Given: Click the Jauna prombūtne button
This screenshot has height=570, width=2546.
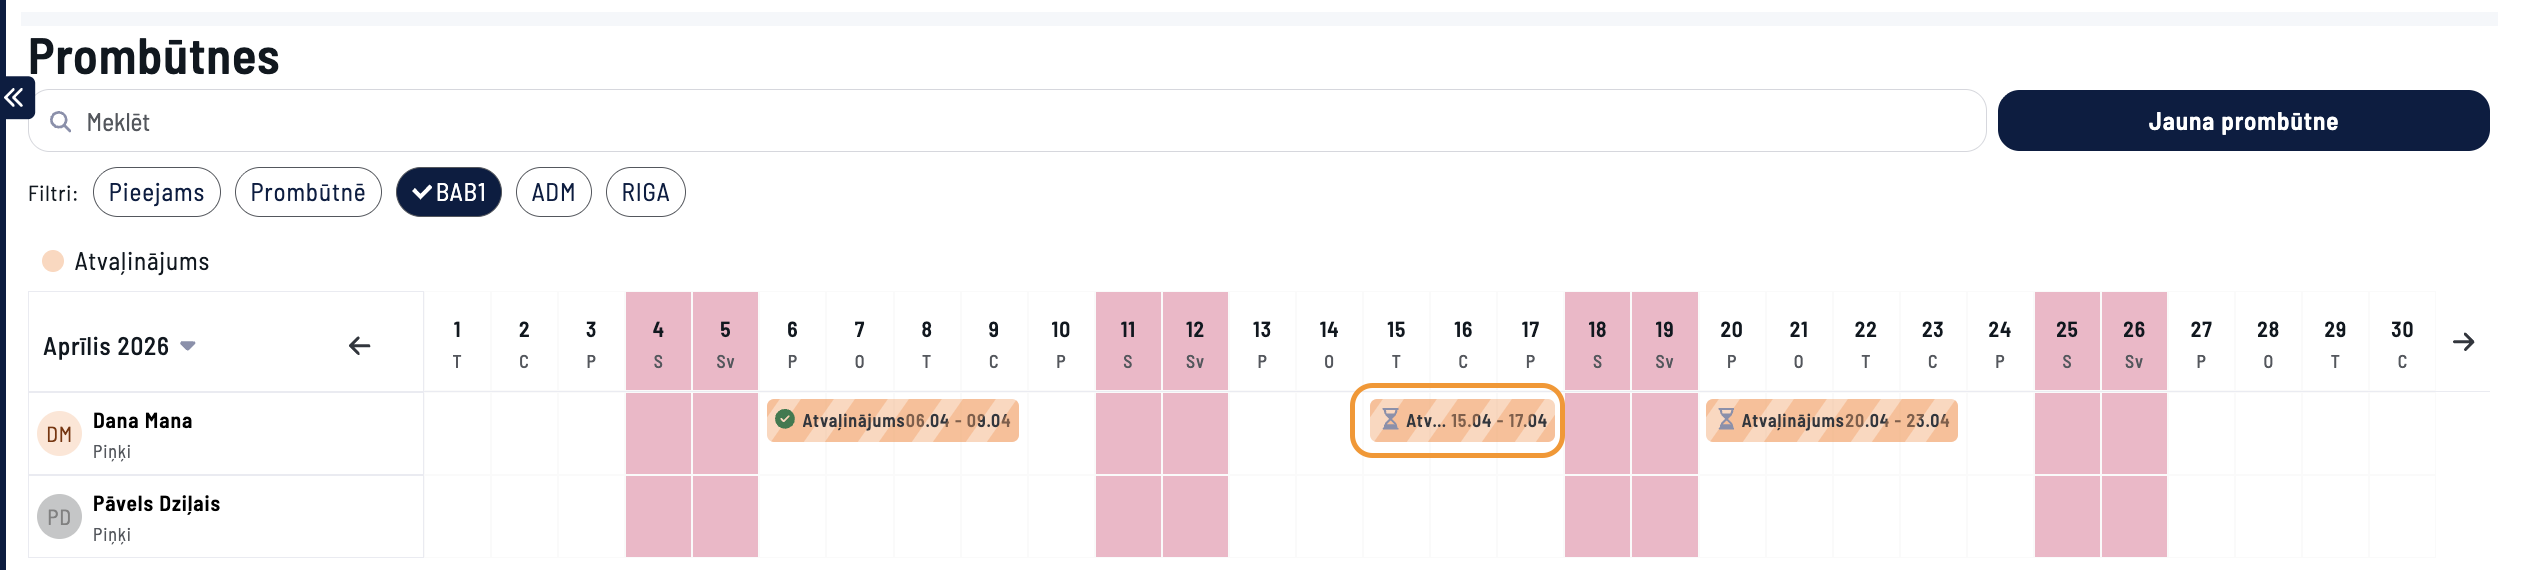Looking at the screenshot, I should pos(2243,121).
